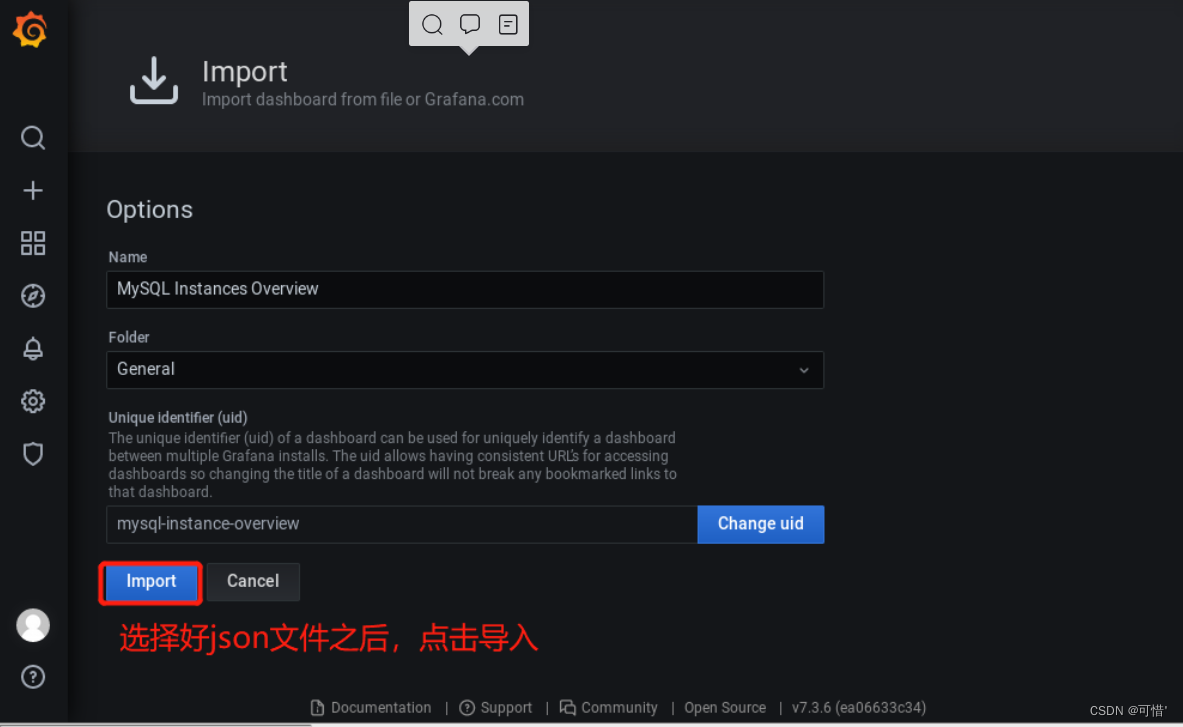
Task: Click the Documentation file icon in footer
Action: 317,707
